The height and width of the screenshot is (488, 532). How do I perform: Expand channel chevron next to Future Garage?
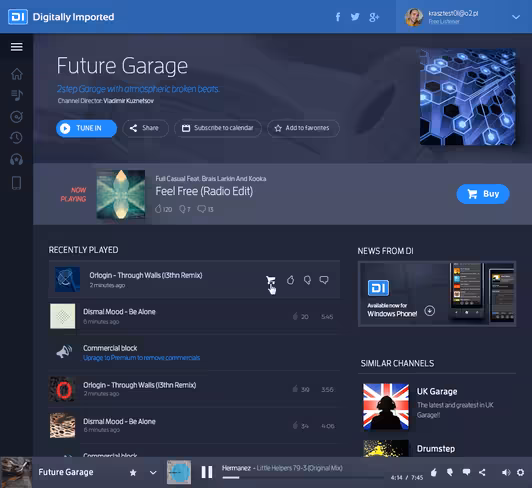tap(153, 472)
